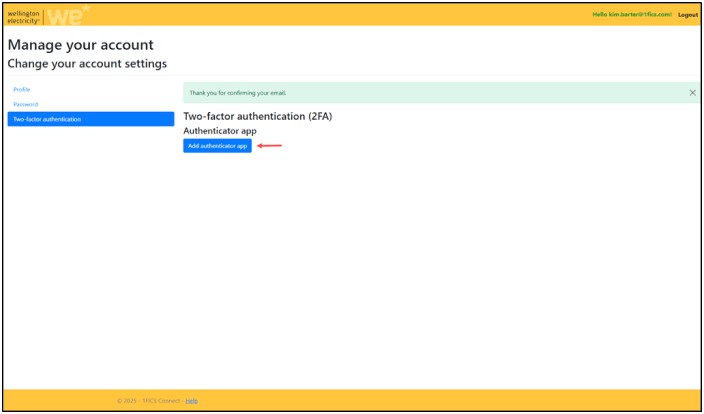The width and height of the screenshot is (704, 414).
Task: Click the divider line below page heading
Action: coord(350,76)
